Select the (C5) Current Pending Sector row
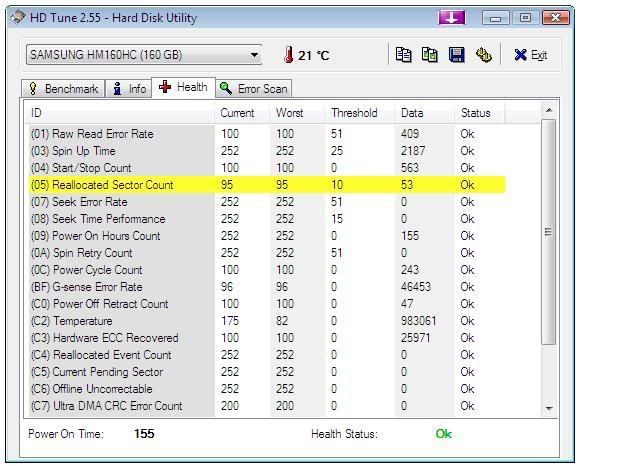This screenshot has width=640, height=466. pyautogui.click(x=265, y=372)
